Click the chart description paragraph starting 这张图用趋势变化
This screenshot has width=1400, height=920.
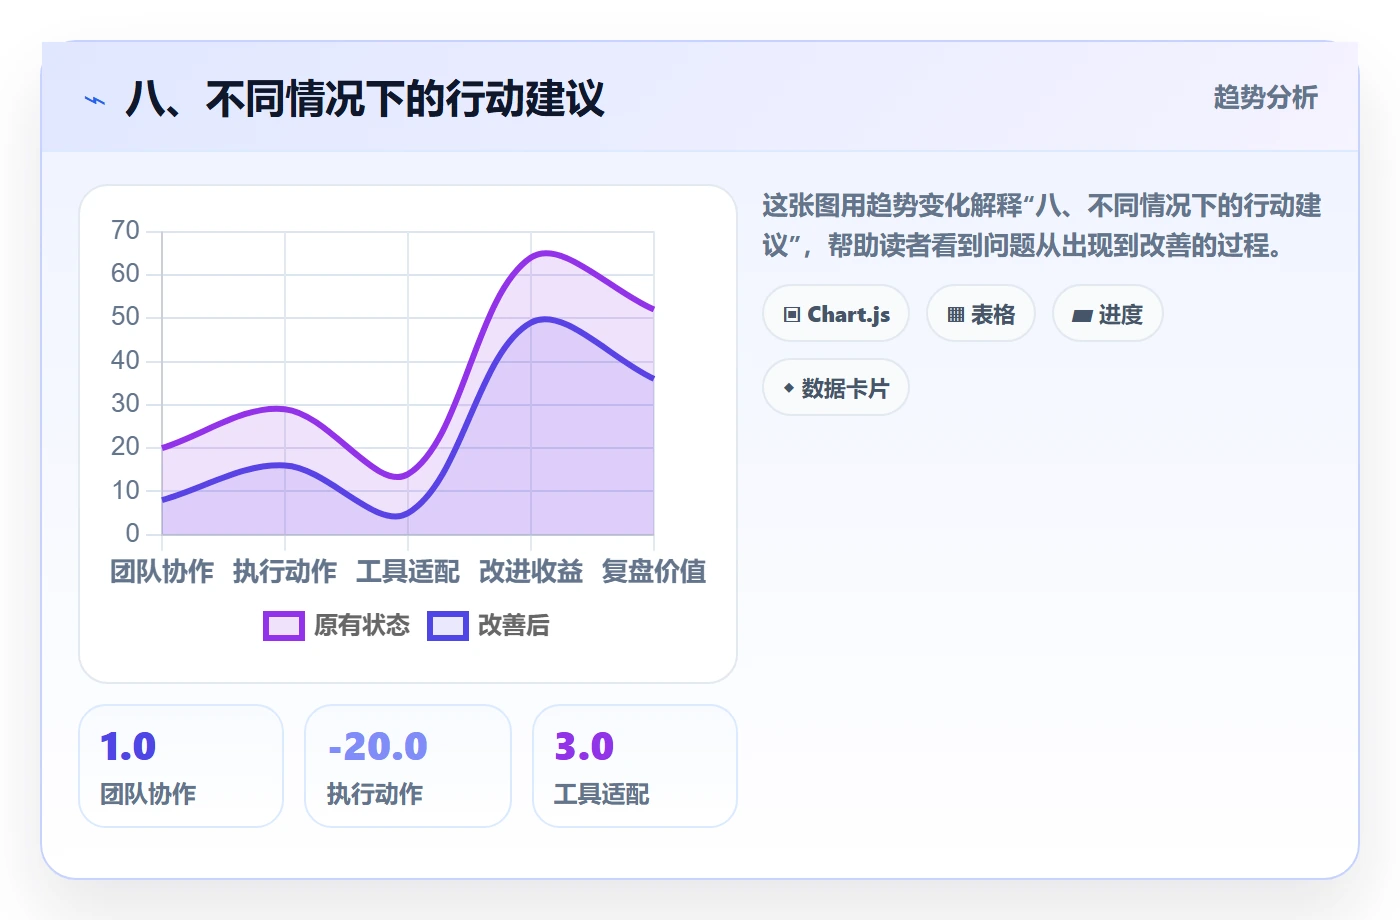pyautogui.click(x=1042, y=226)
